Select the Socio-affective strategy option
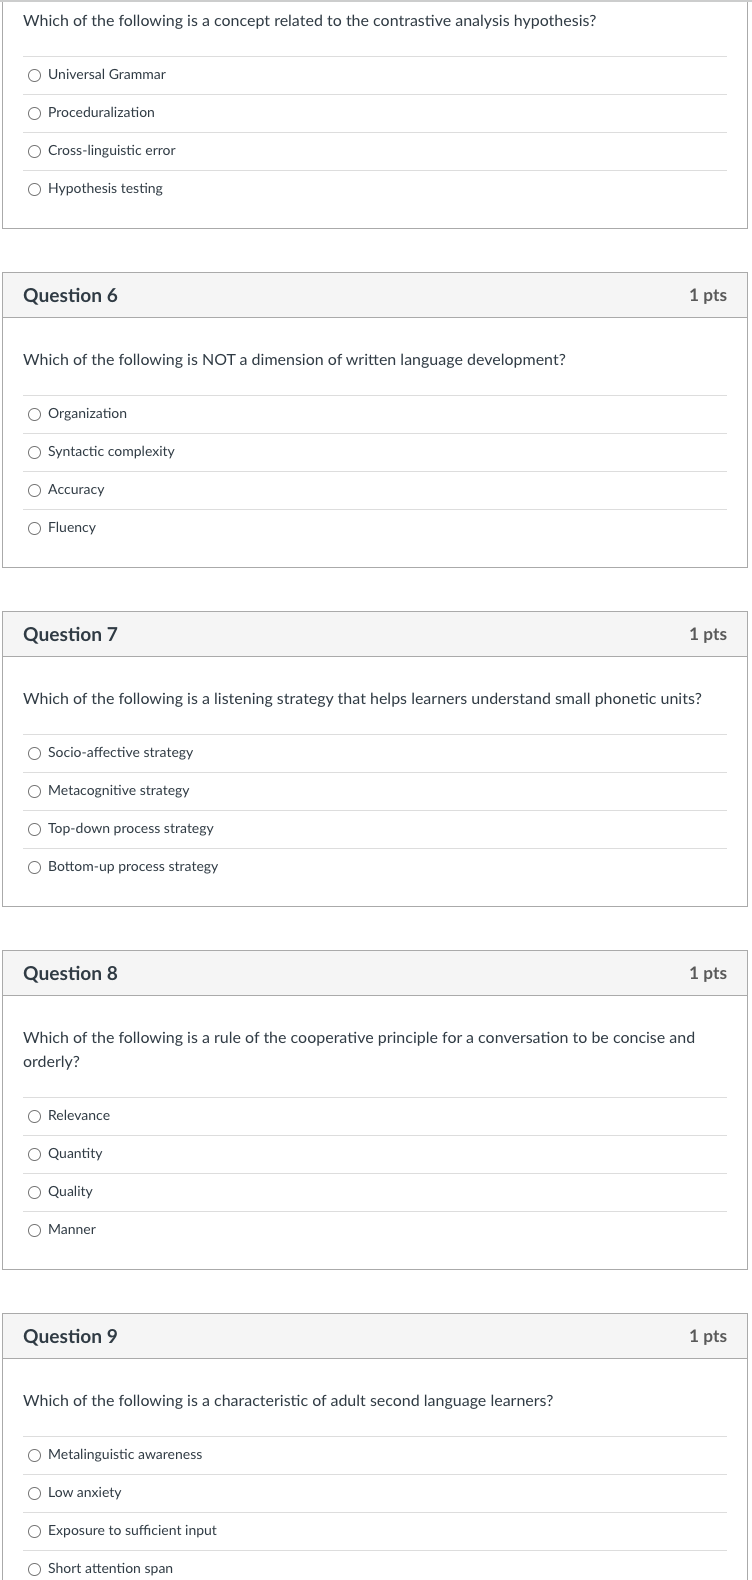This screenshot has width=752, height=1580. pos(34,753)
